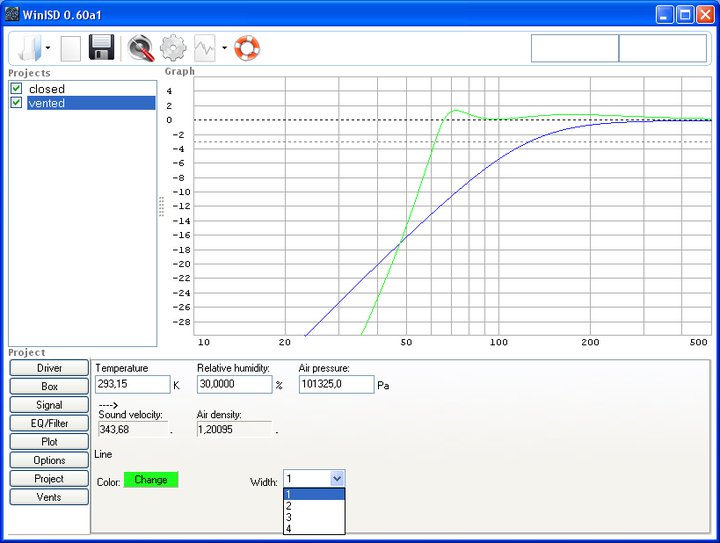Toggle the vented project checkbox
The height and width of the screenshot is (543, 720).
pos(16,103)
